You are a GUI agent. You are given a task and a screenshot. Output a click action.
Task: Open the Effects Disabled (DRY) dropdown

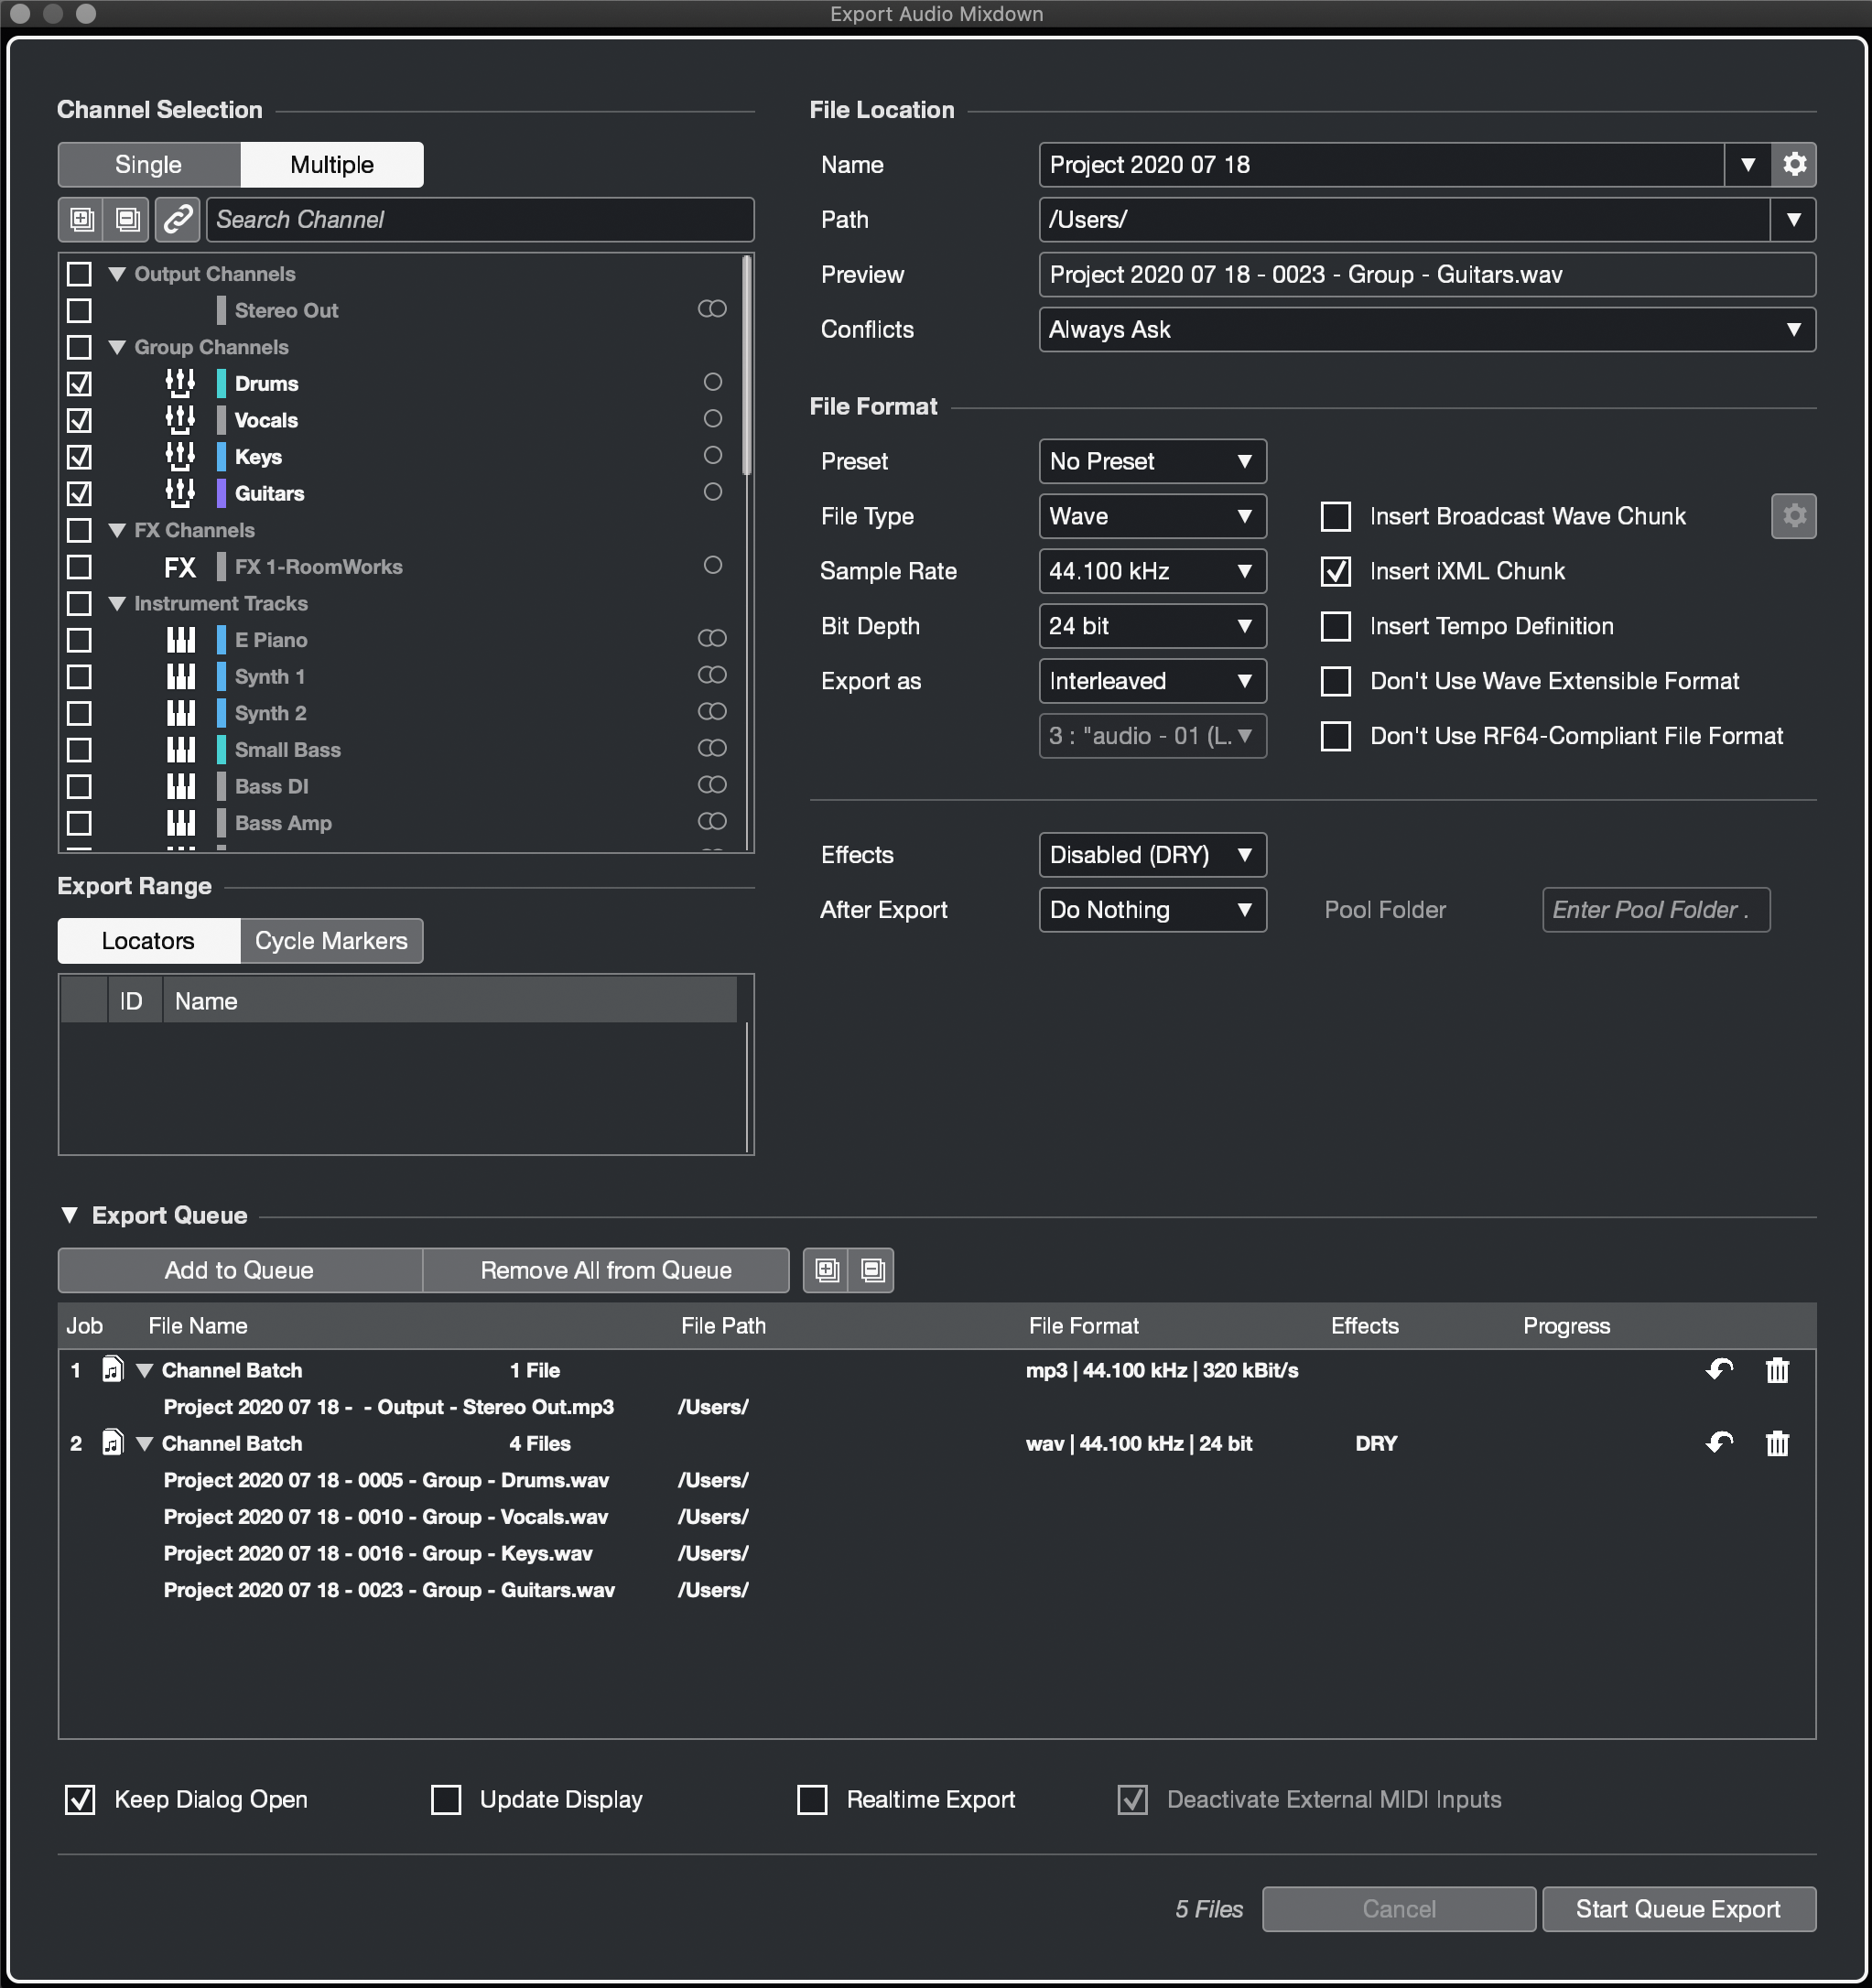coord(1152,855)
